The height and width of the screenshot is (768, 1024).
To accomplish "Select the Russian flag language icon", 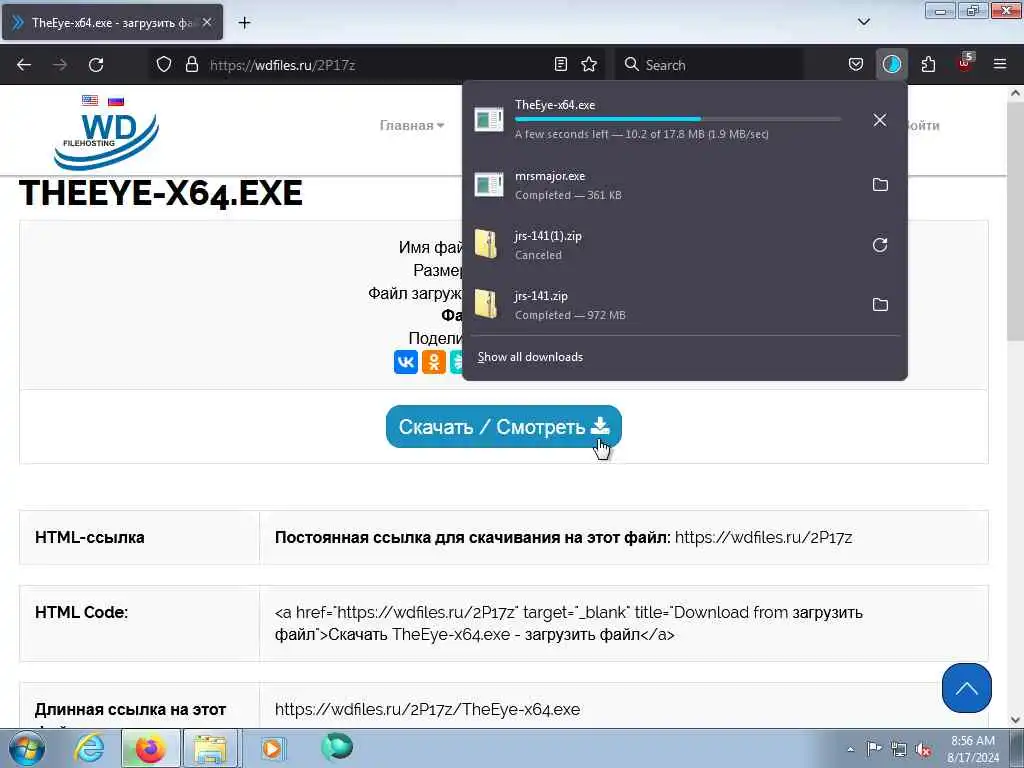I will (116, 101).
